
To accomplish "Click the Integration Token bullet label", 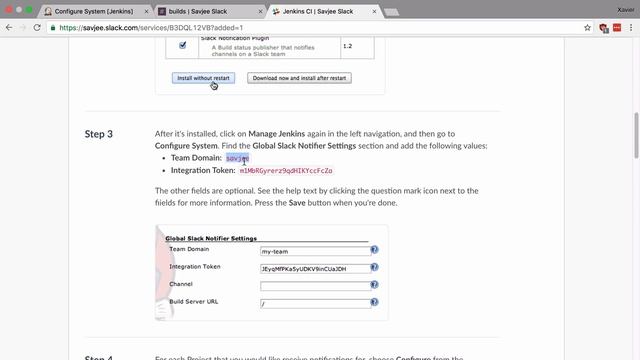I will [203, 170].
